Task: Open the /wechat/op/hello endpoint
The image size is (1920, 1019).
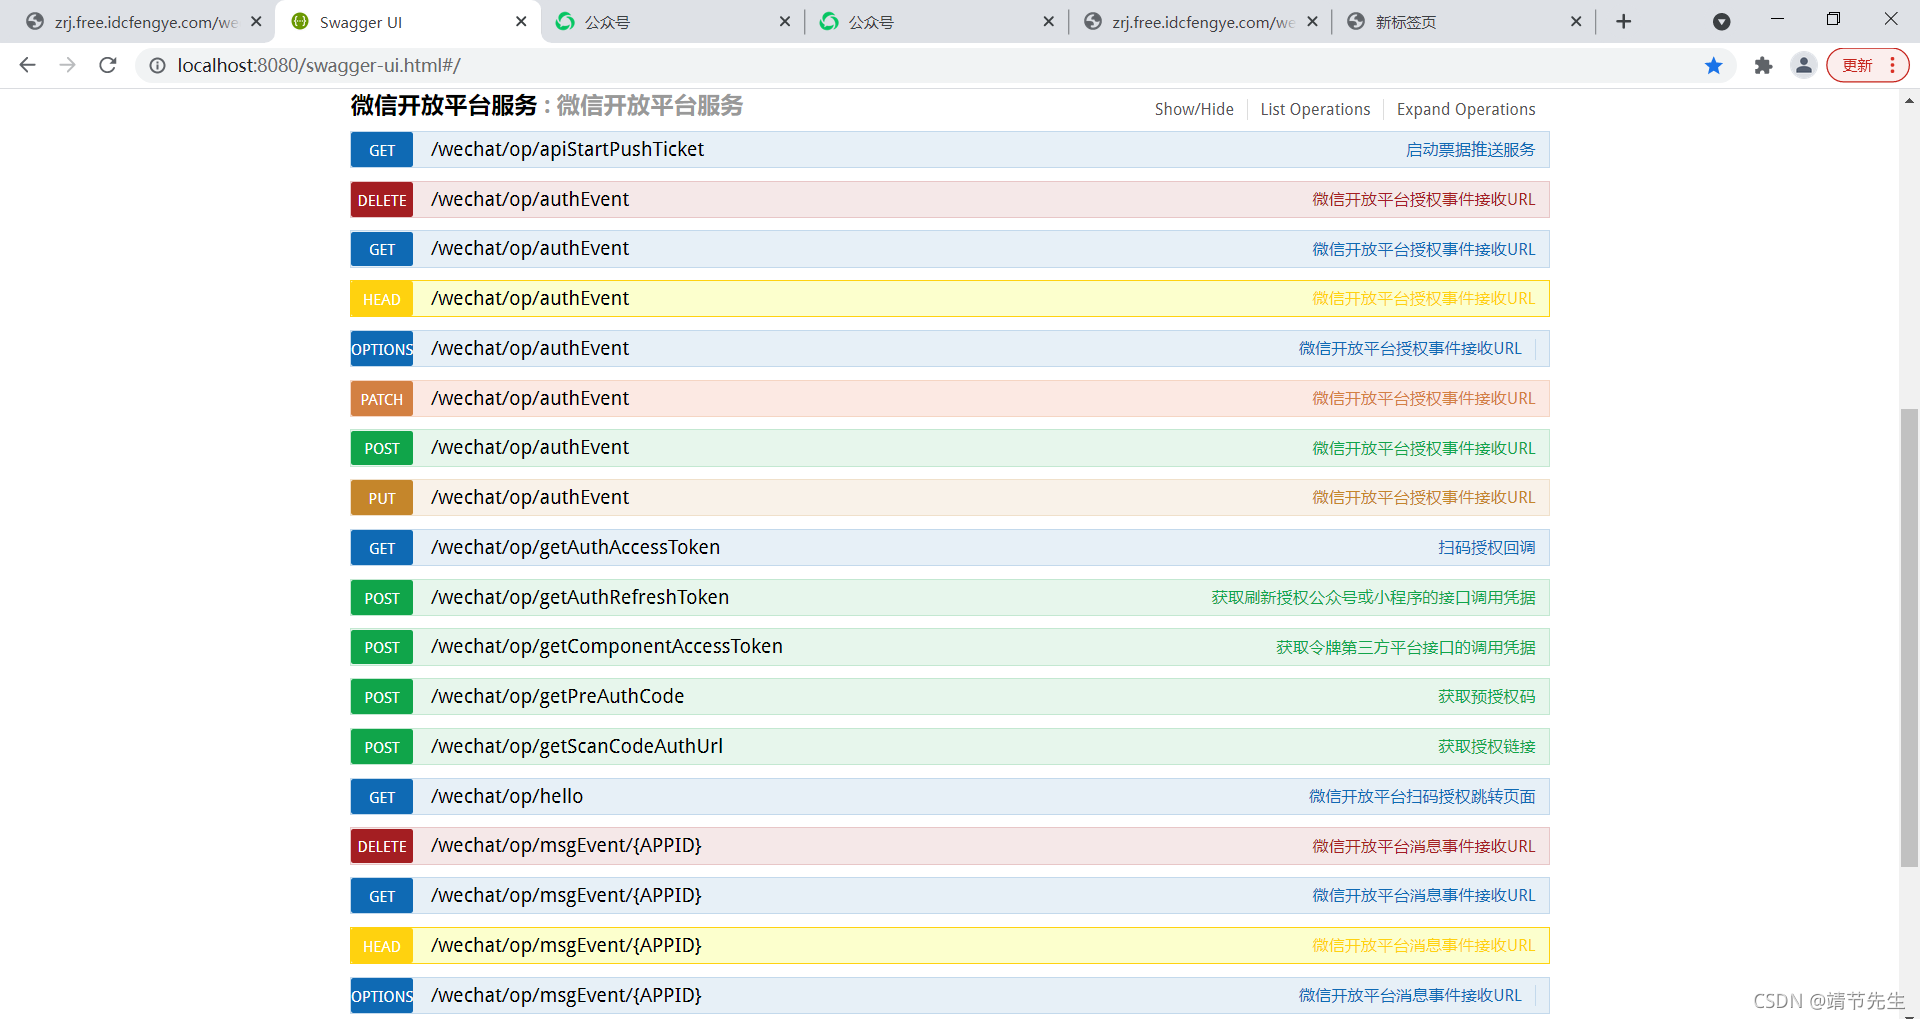Action: click(507, 796)
